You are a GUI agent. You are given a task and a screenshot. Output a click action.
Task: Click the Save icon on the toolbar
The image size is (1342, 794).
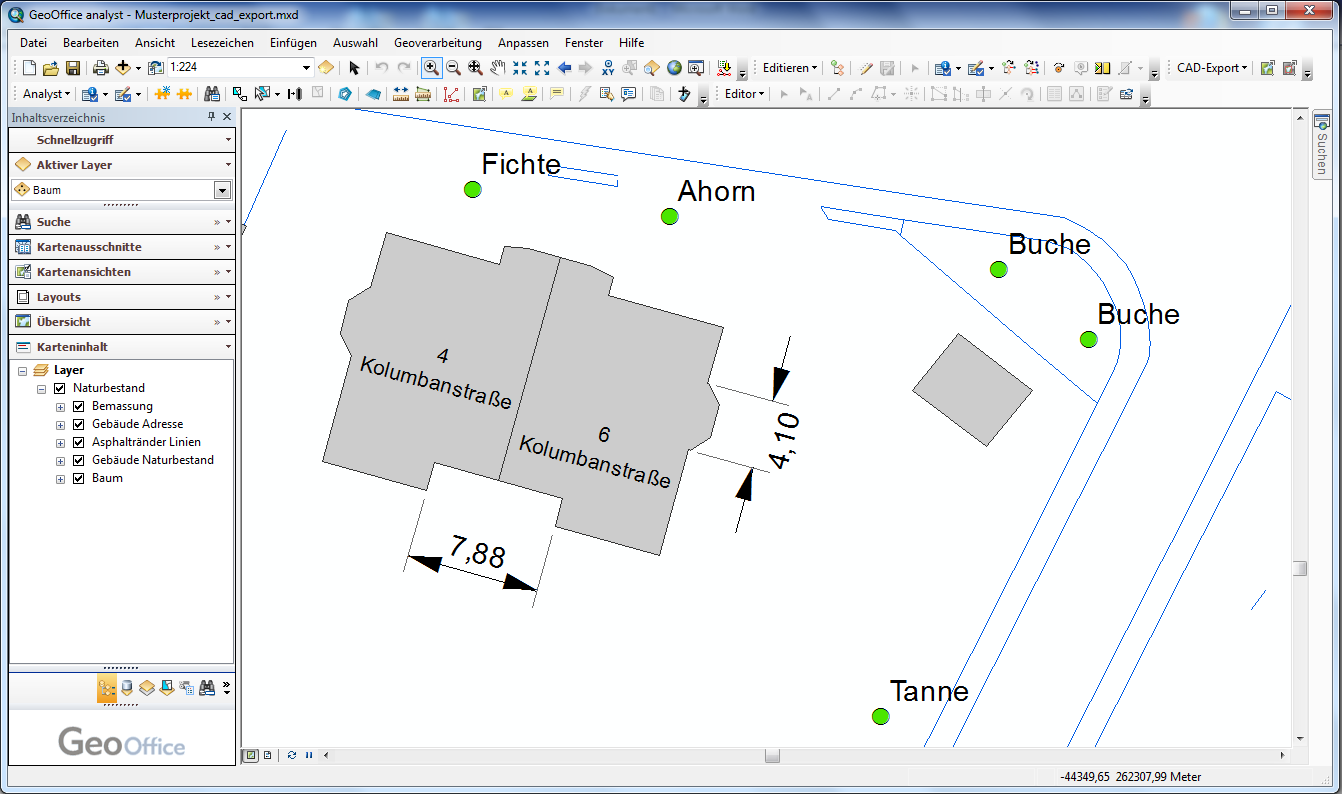click(x=73, y=67)
